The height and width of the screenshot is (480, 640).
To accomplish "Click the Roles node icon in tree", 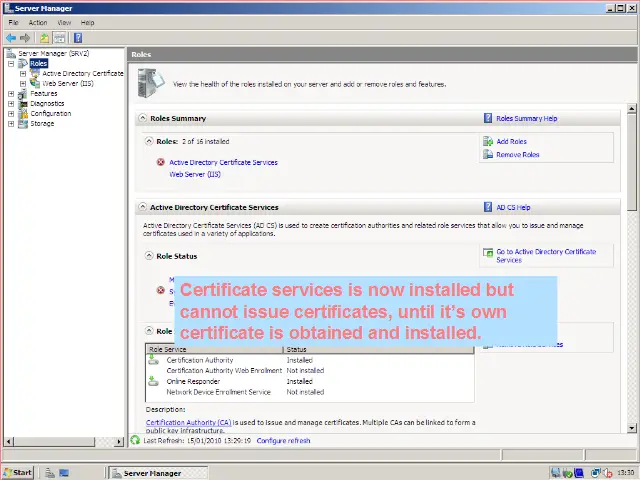I will coord(23,63).
